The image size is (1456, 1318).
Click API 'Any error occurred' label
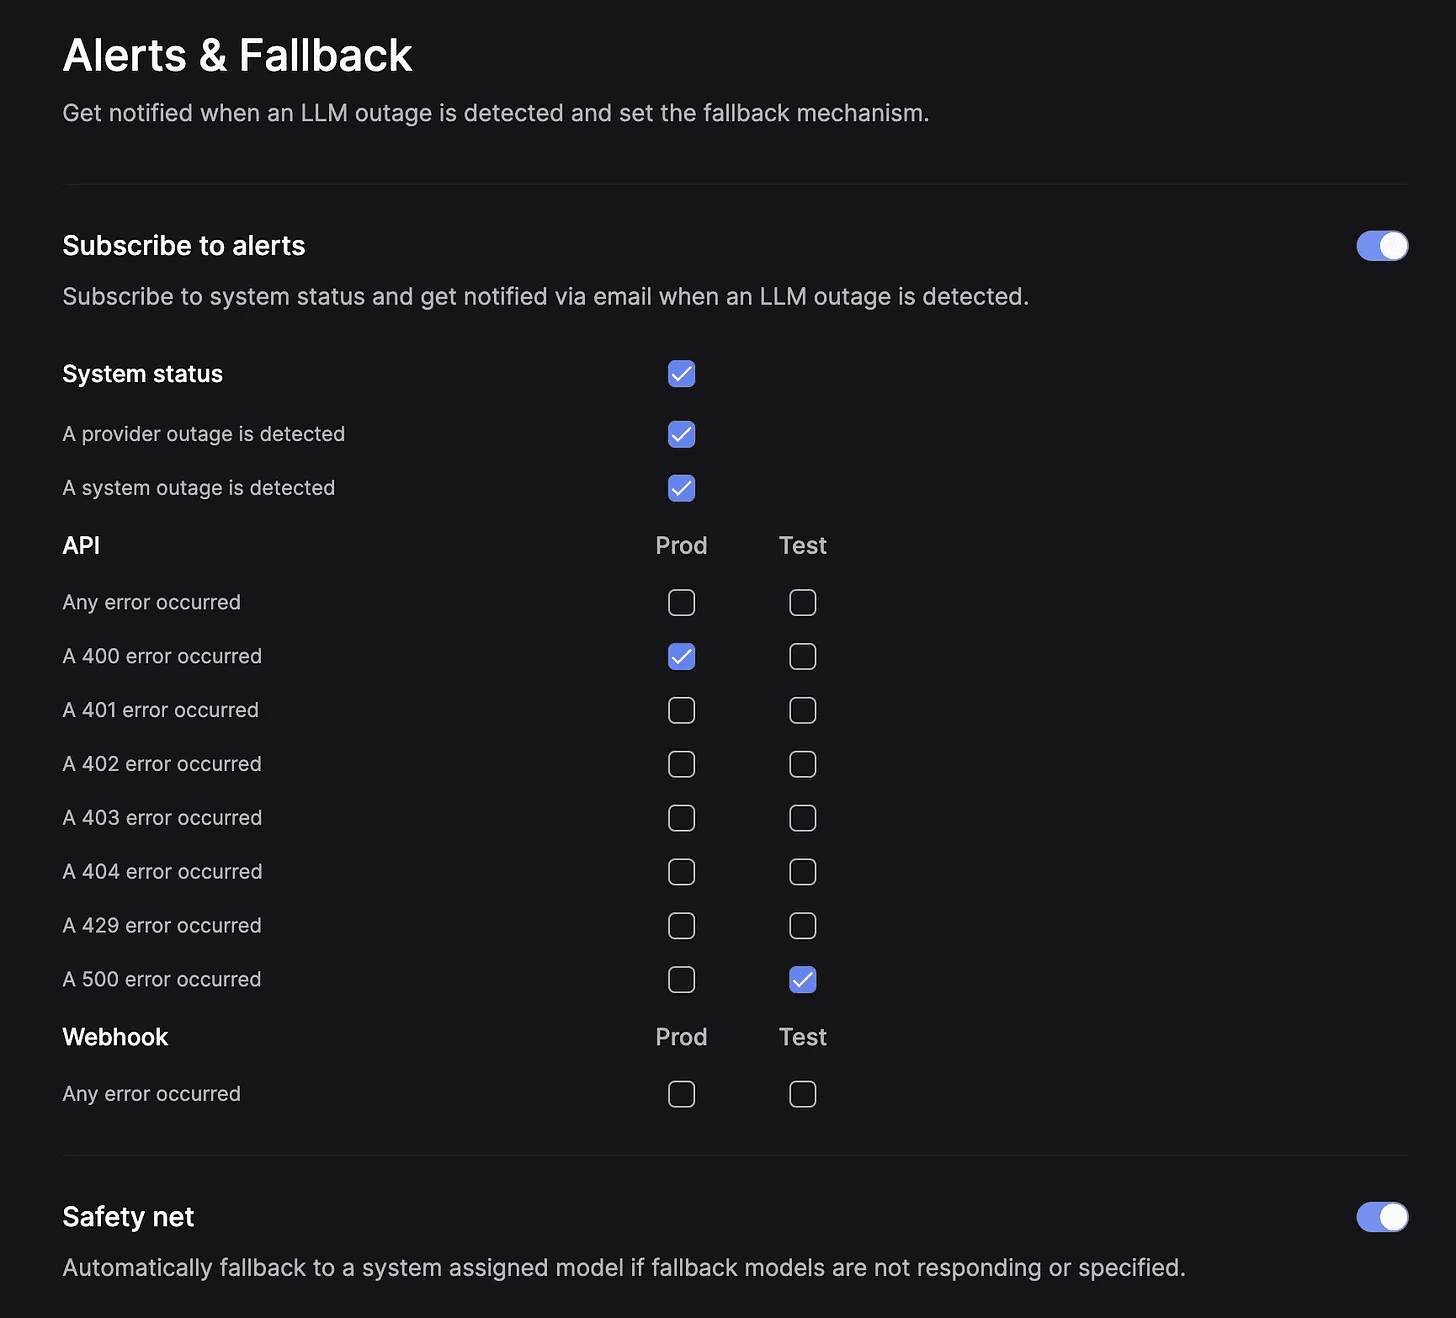152,603
